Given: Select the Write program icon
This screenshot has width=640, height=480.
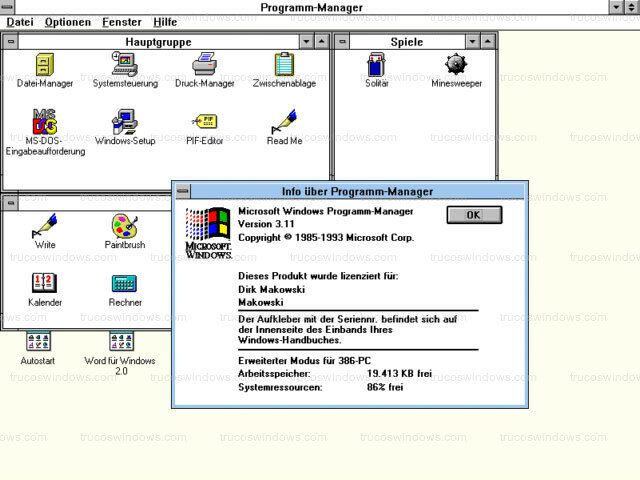Looking at the screenshot, I should (44, 226).
